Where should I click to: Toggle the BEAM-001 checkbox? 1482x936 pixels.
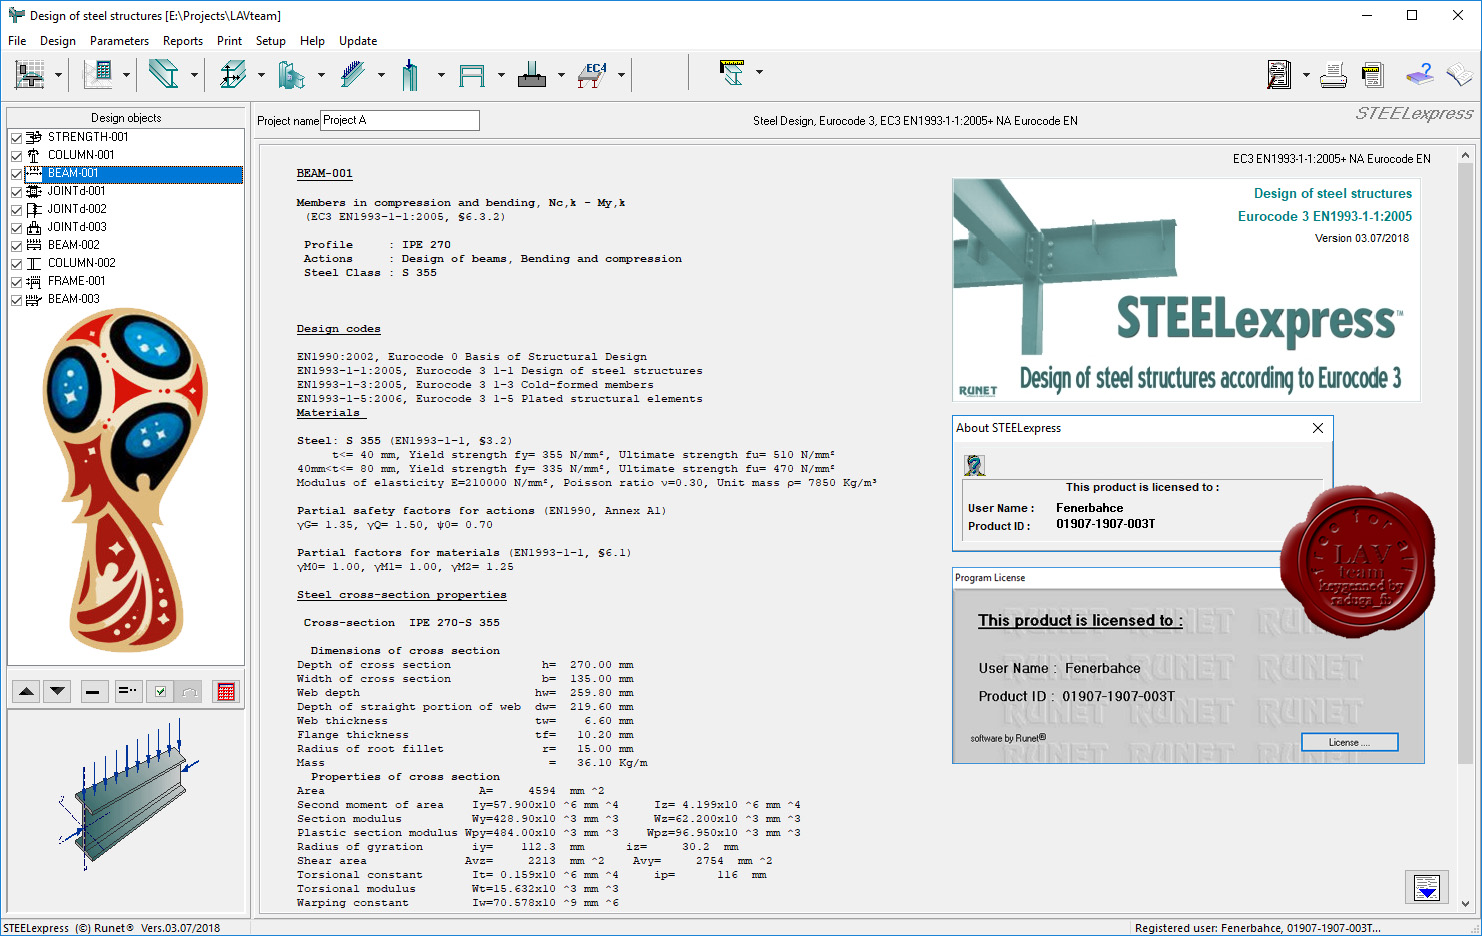16,174
